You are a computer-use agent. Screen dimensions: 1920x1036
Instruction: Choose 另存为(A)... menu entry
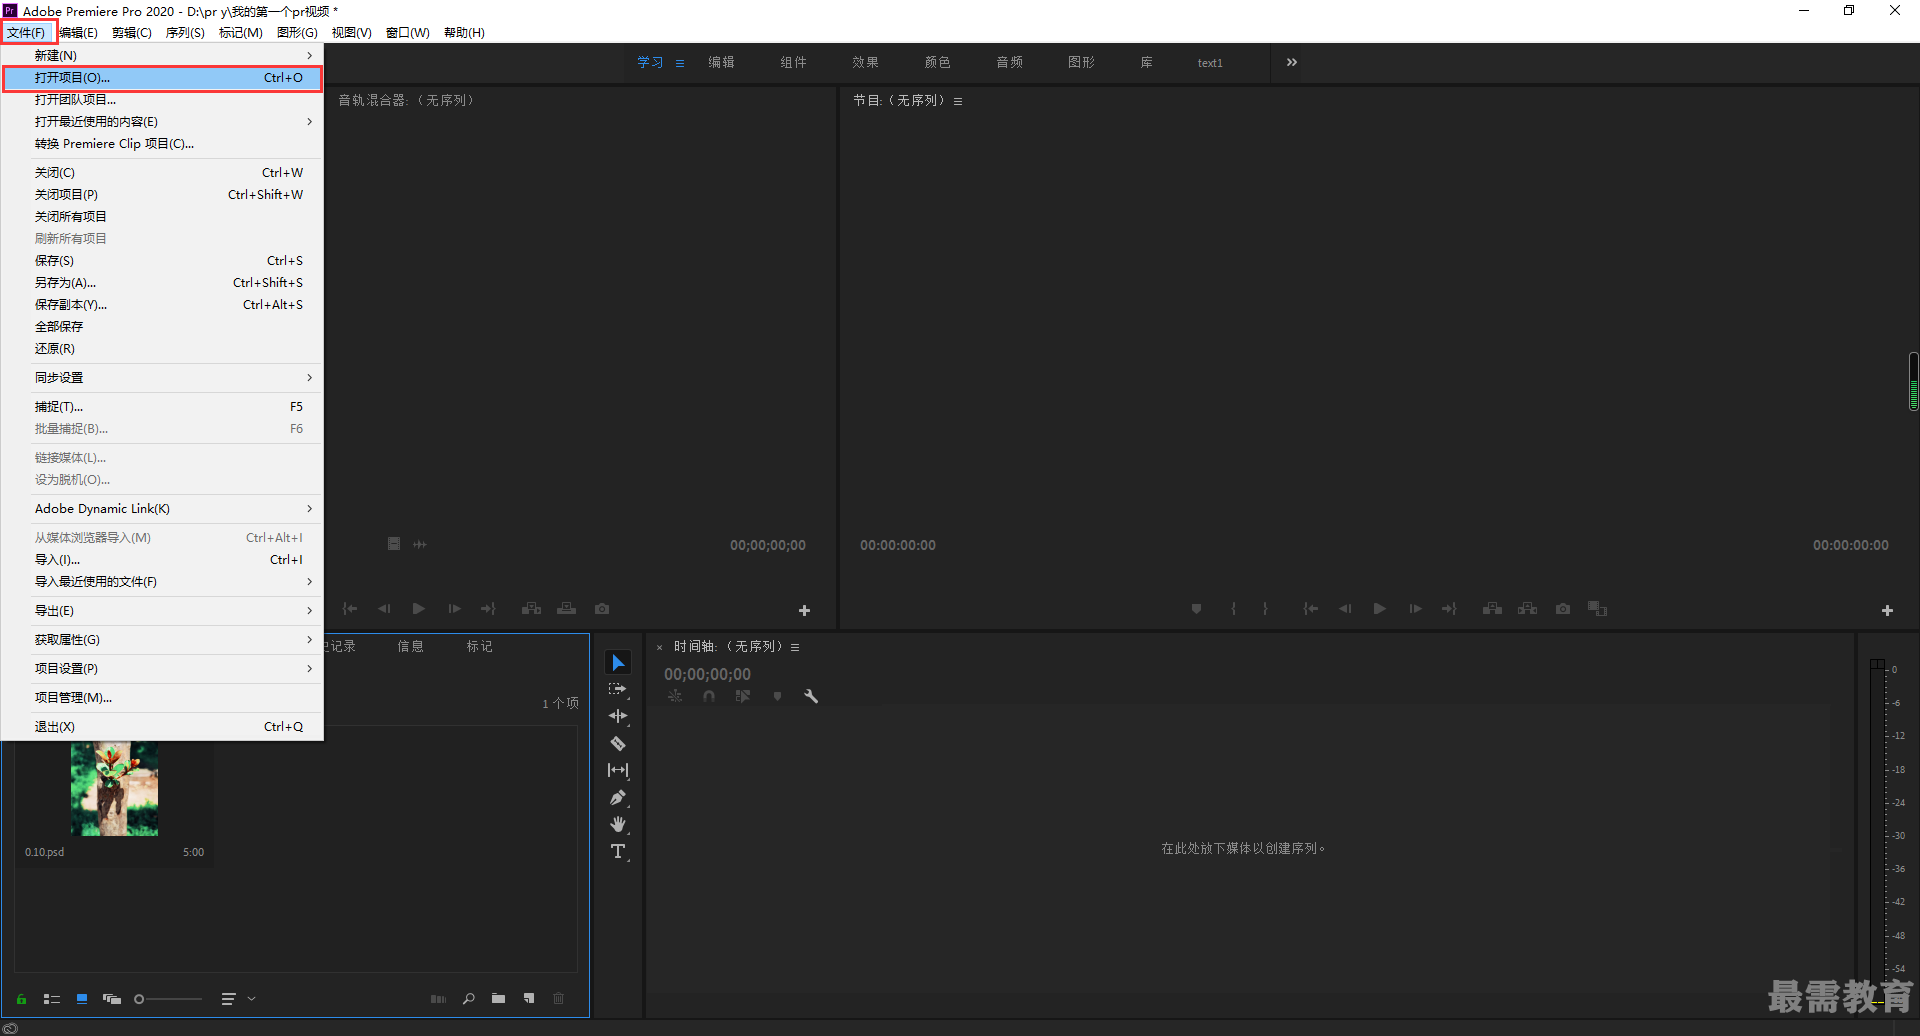tap(163, 282)
